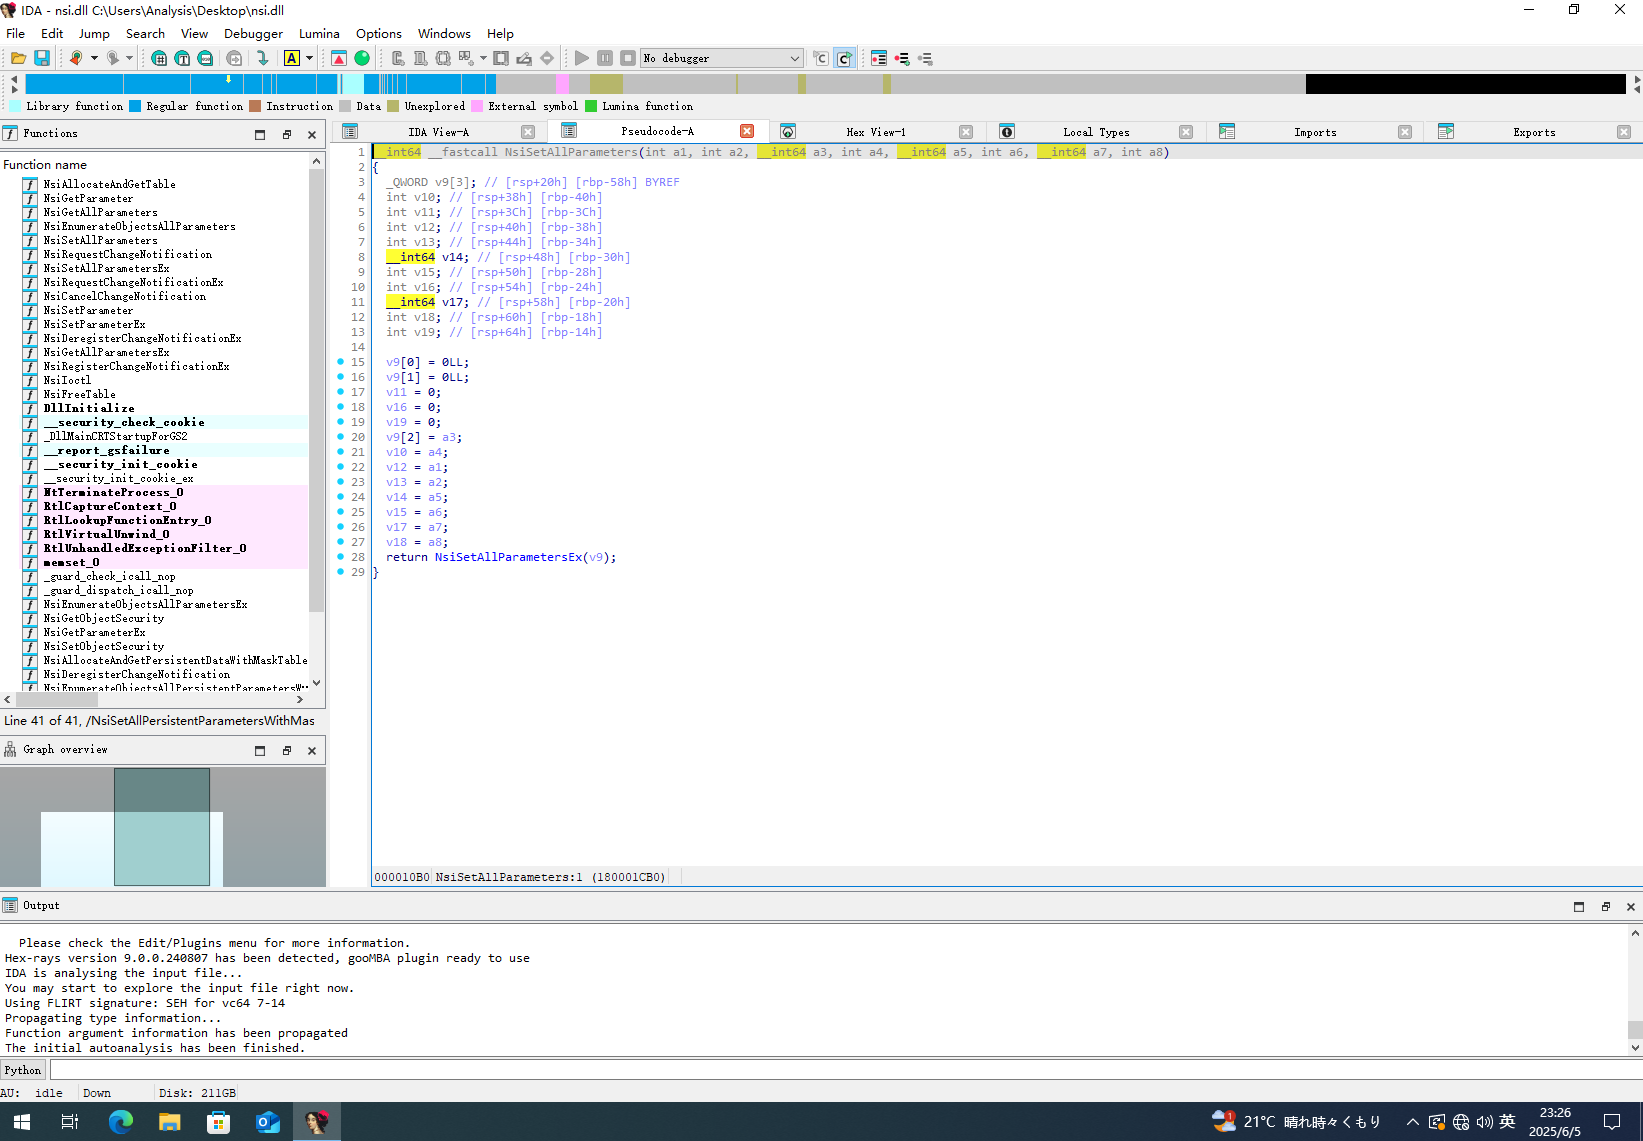This screenshot has height=1141, width=1643.
Task: Toggle breakpoint dot on line 28
Action: click(x=341, y=557)
